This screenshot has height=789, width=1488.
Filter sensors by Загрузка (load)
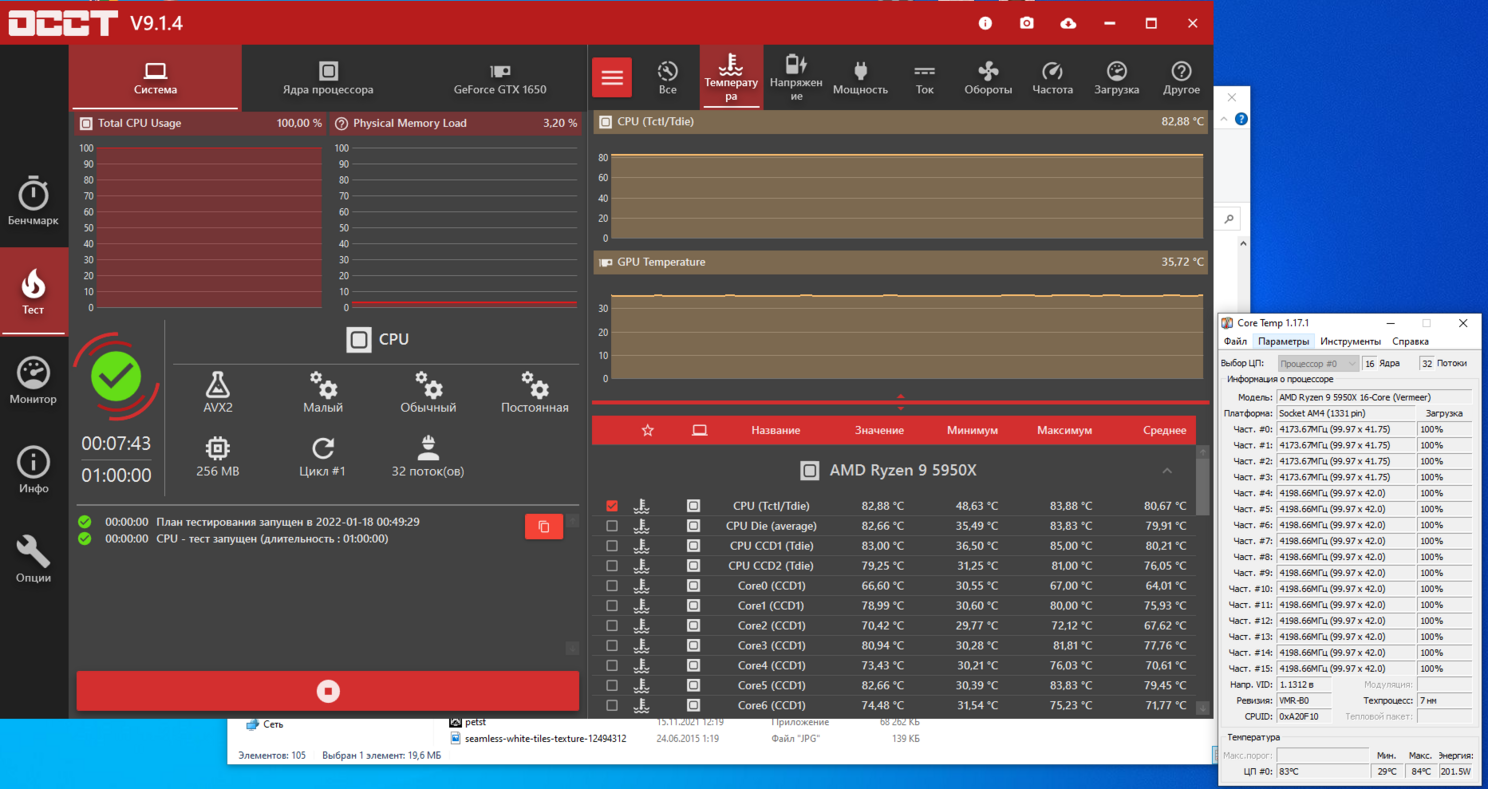click(x=1116, y=77)
